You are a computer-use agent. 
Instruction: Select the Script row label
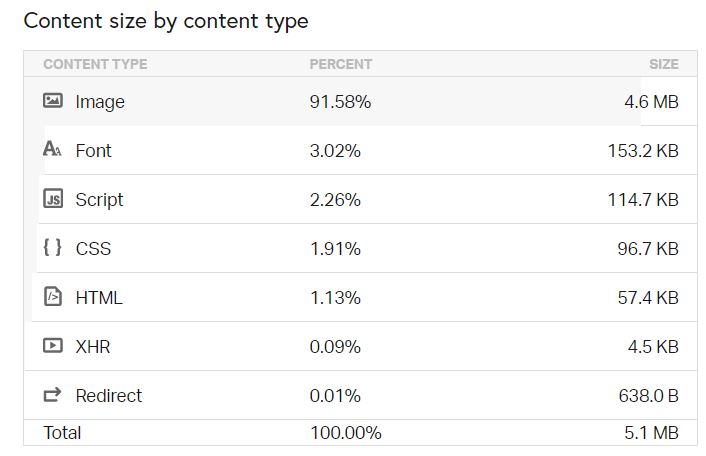point(99,200)
